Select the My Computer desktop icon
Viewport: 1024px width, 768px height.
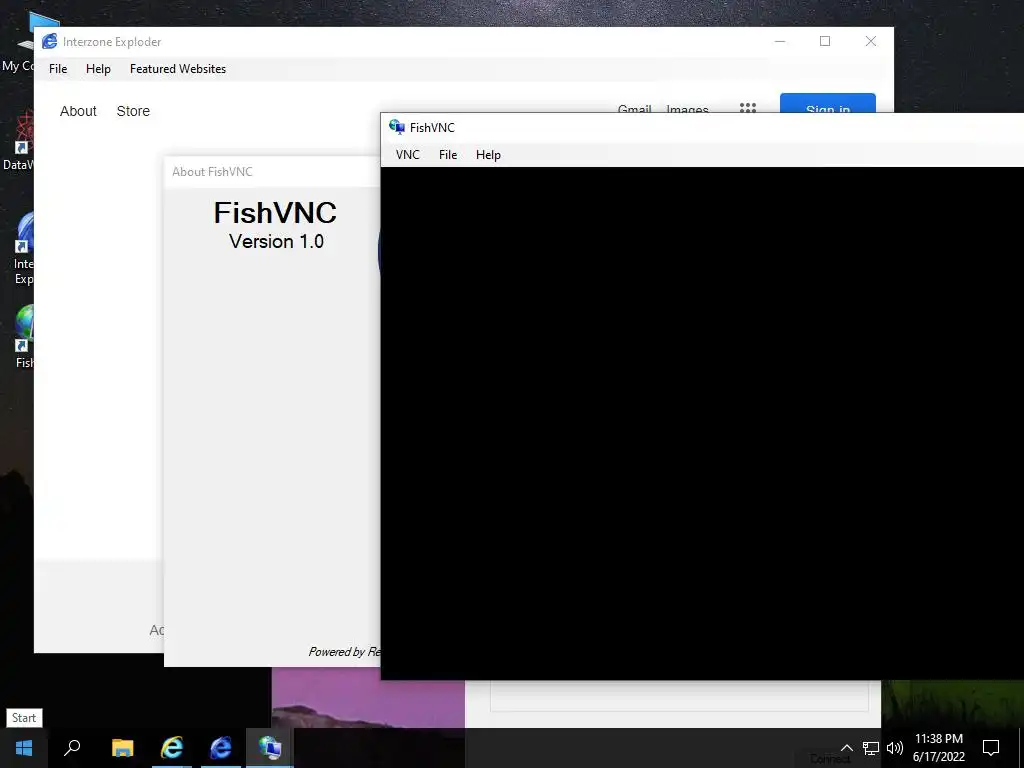18,44
